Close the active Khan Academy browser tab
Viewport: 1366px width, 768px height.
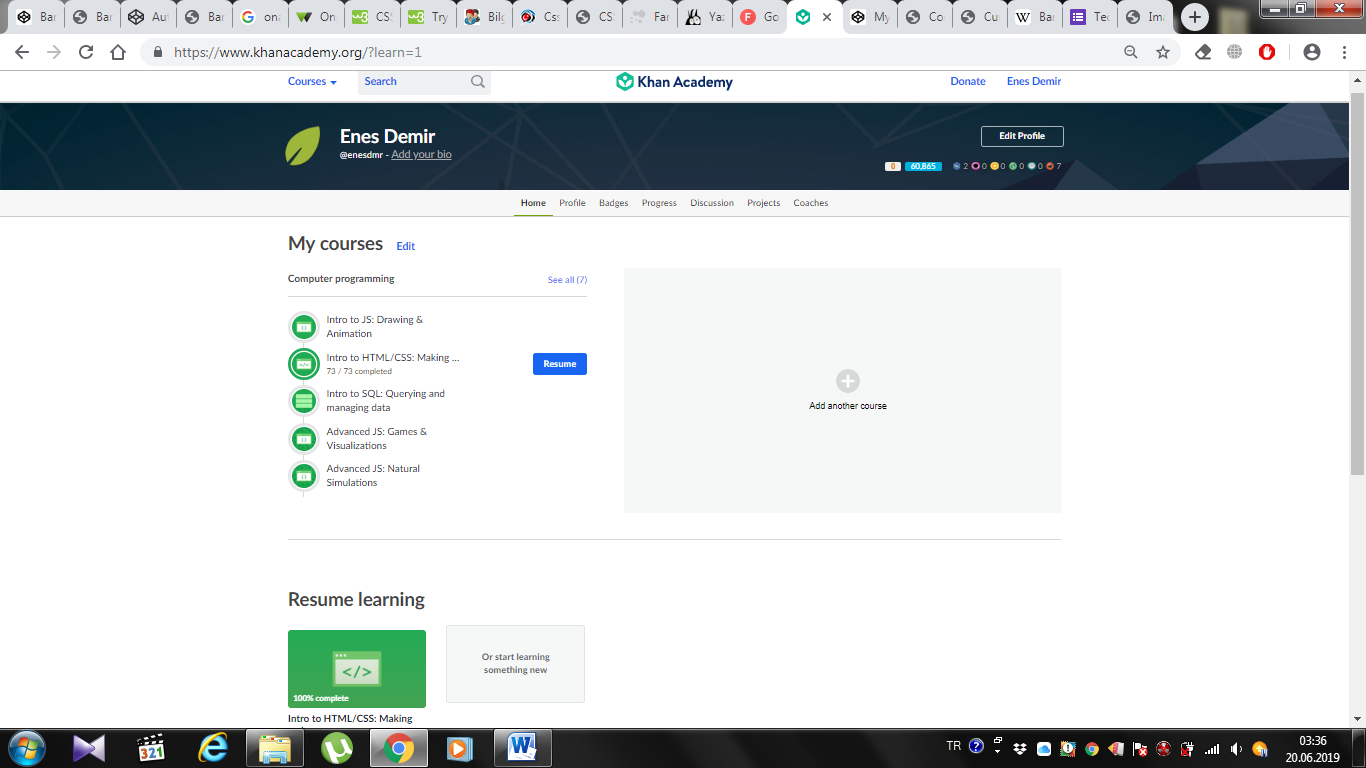click(x=827, y=17)
